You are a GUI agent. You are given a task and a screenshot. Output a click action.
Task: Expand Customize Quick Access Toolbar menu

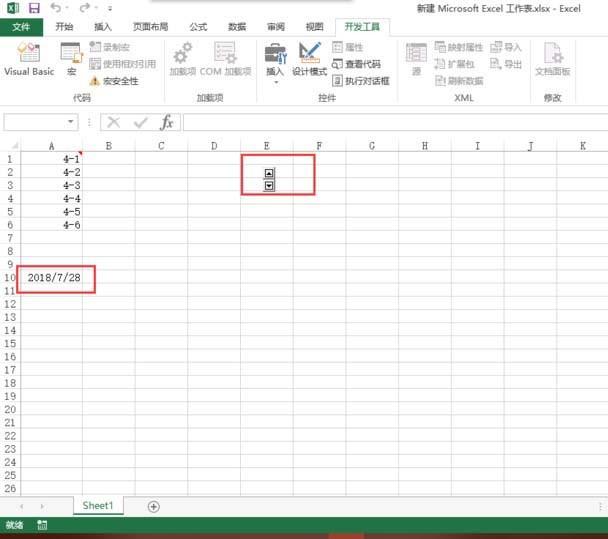click(110, 8)
